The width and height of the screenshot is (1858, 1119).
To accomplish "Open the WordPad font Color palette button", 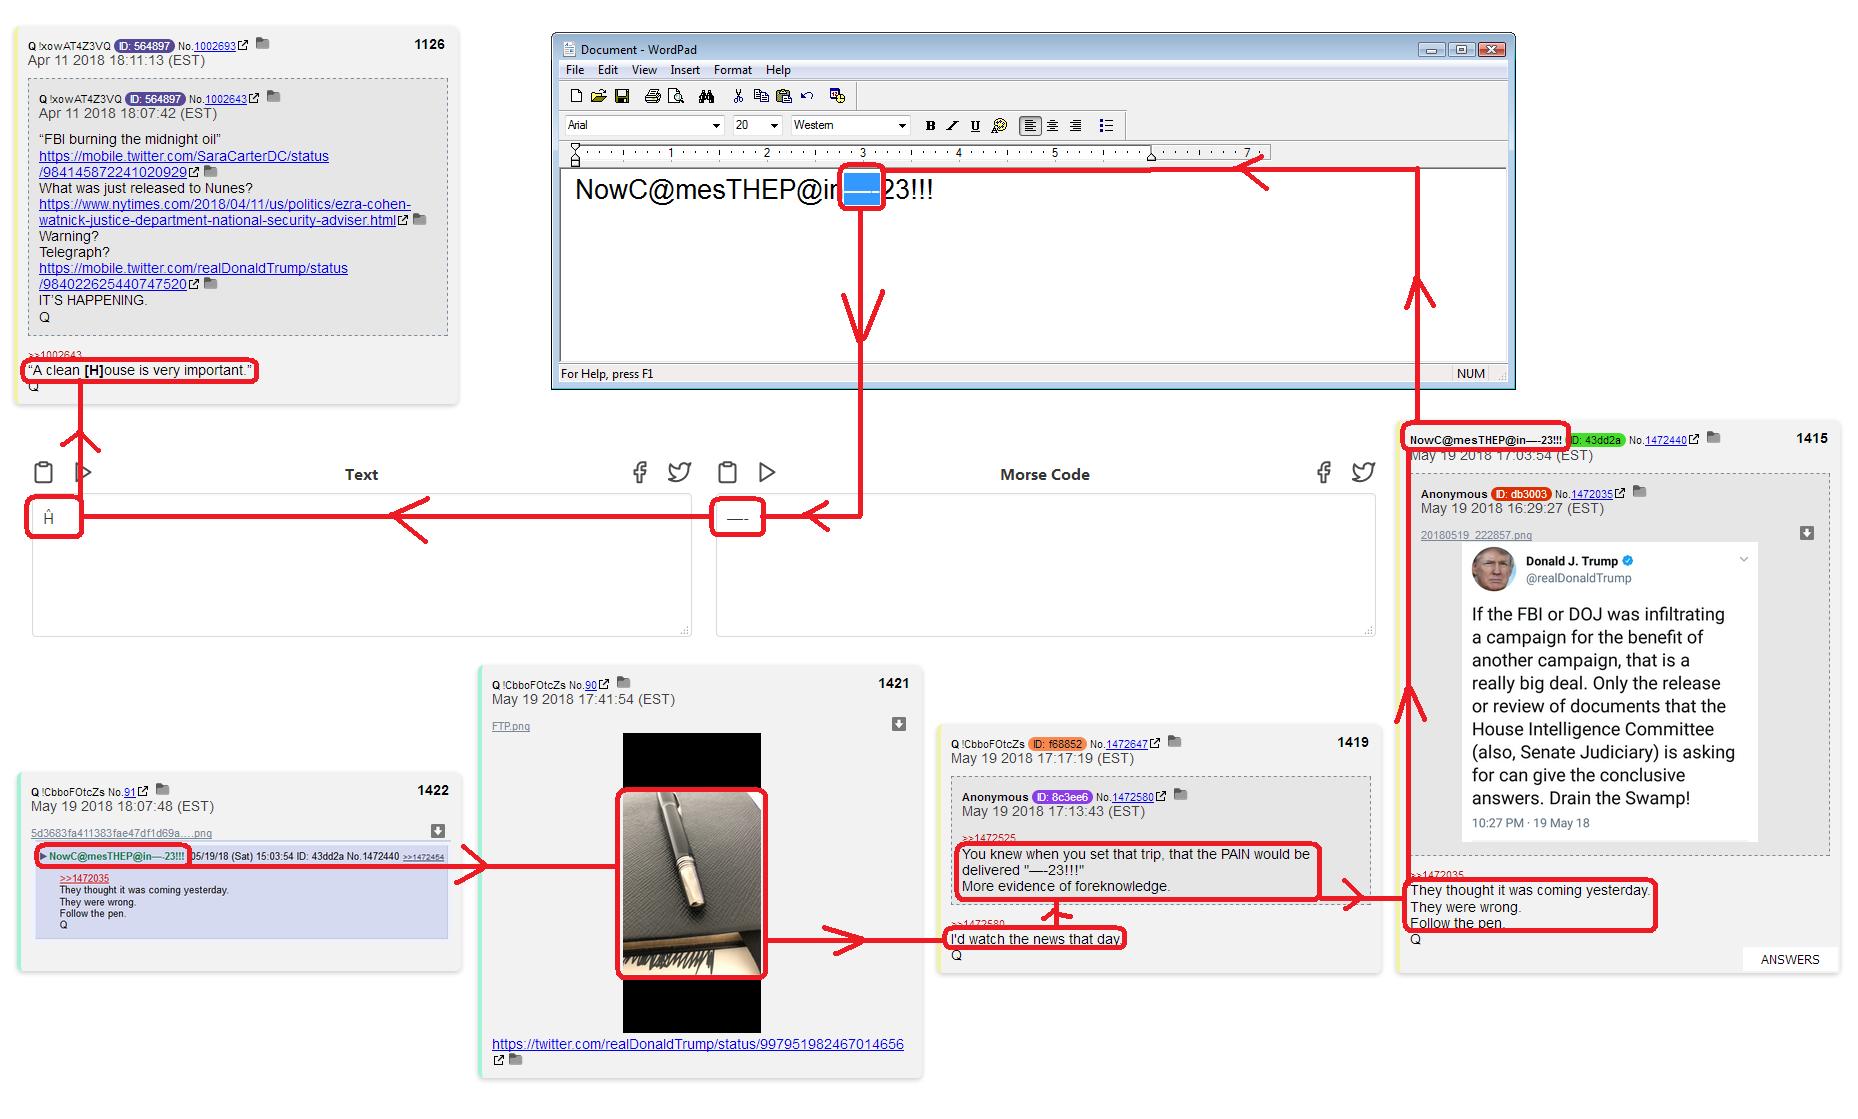I will [x=999, y=125].
